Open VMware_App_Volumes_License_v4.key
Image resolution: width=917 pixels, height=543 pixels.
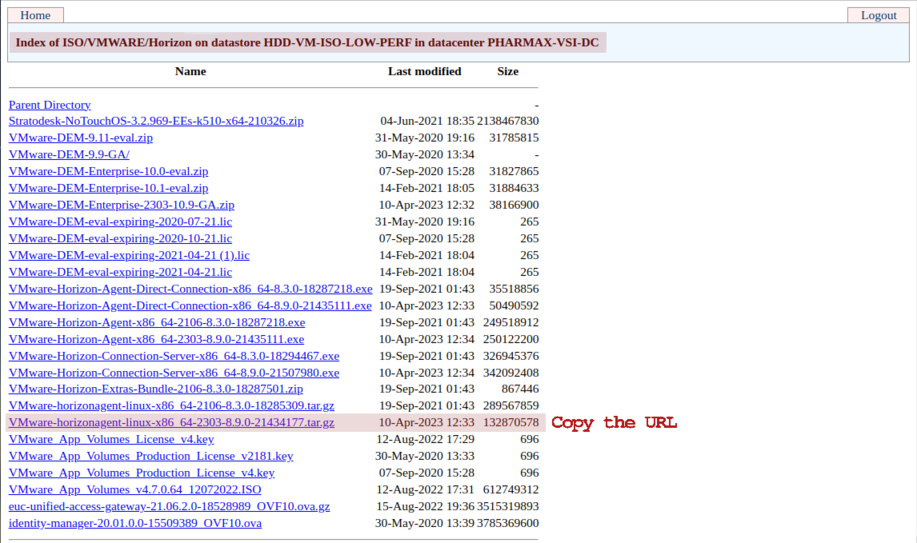click(x=111, y=439)
